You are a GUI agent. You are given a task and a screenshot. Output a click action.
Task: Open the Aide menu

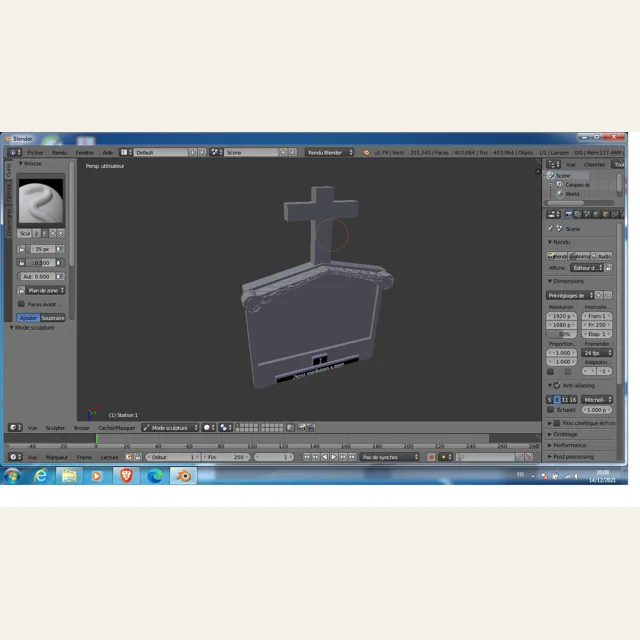[108, 152]
